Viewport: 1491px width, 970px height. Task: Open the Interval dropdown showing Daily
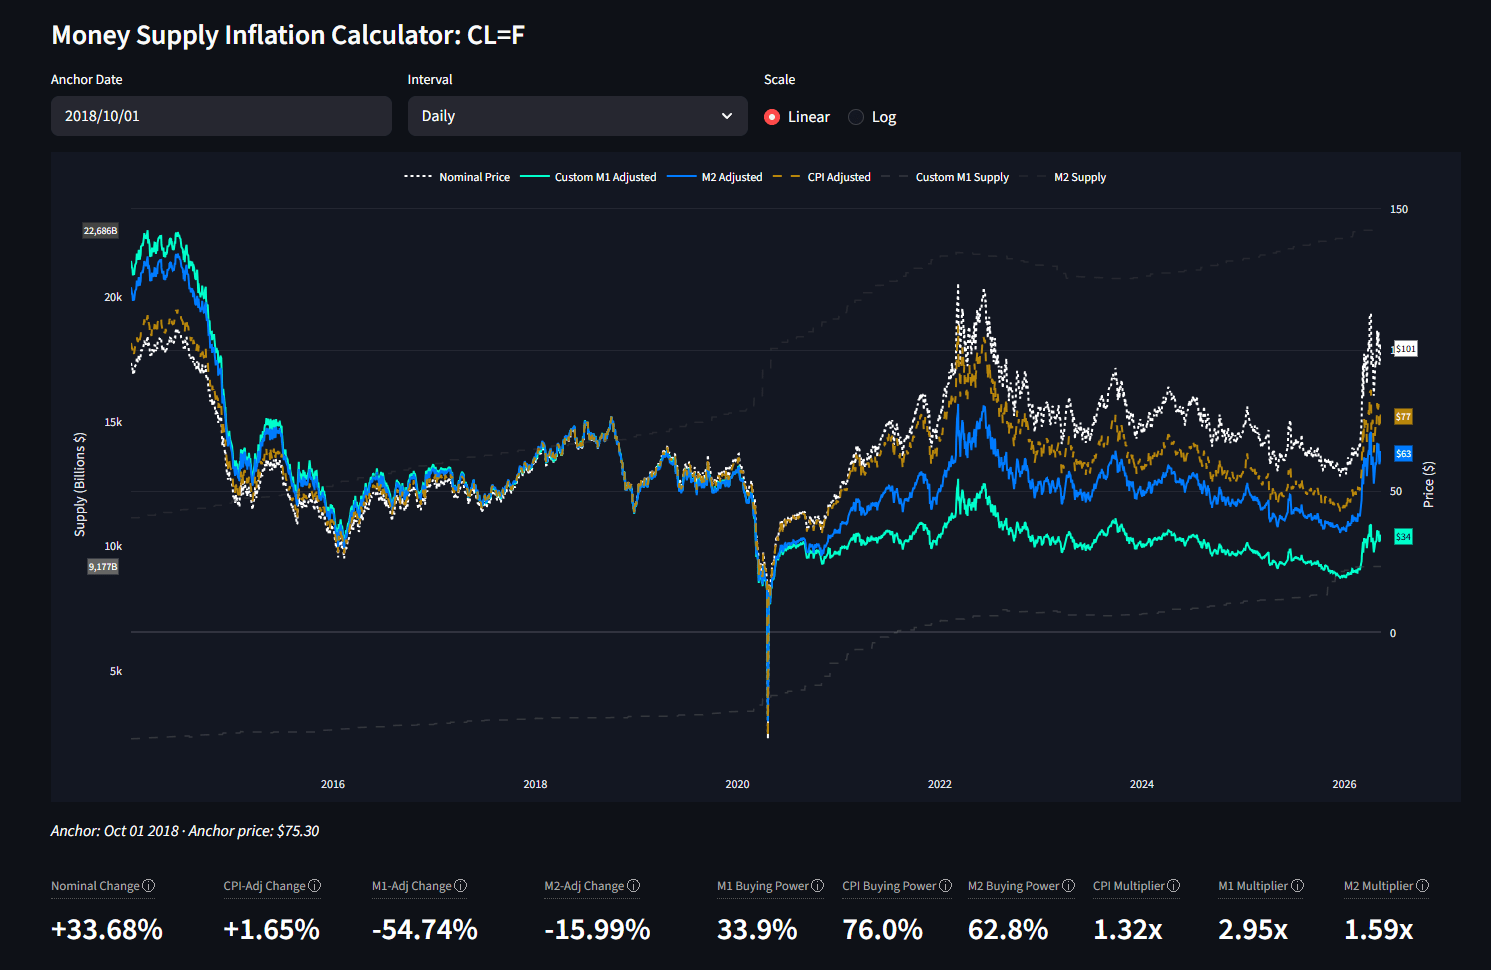(x=578, y=116)
